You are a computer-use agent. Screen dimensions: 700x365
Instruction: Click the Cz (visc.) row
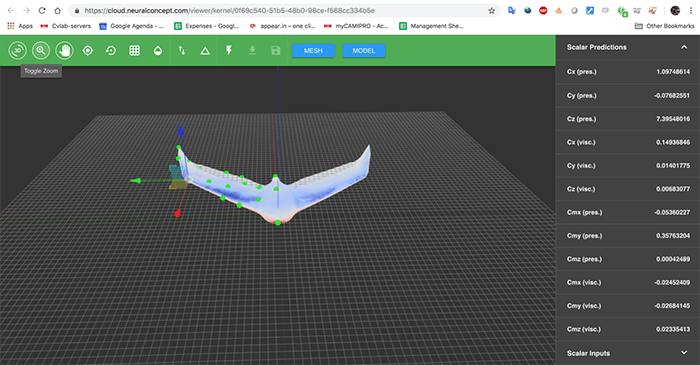point(628,189)
